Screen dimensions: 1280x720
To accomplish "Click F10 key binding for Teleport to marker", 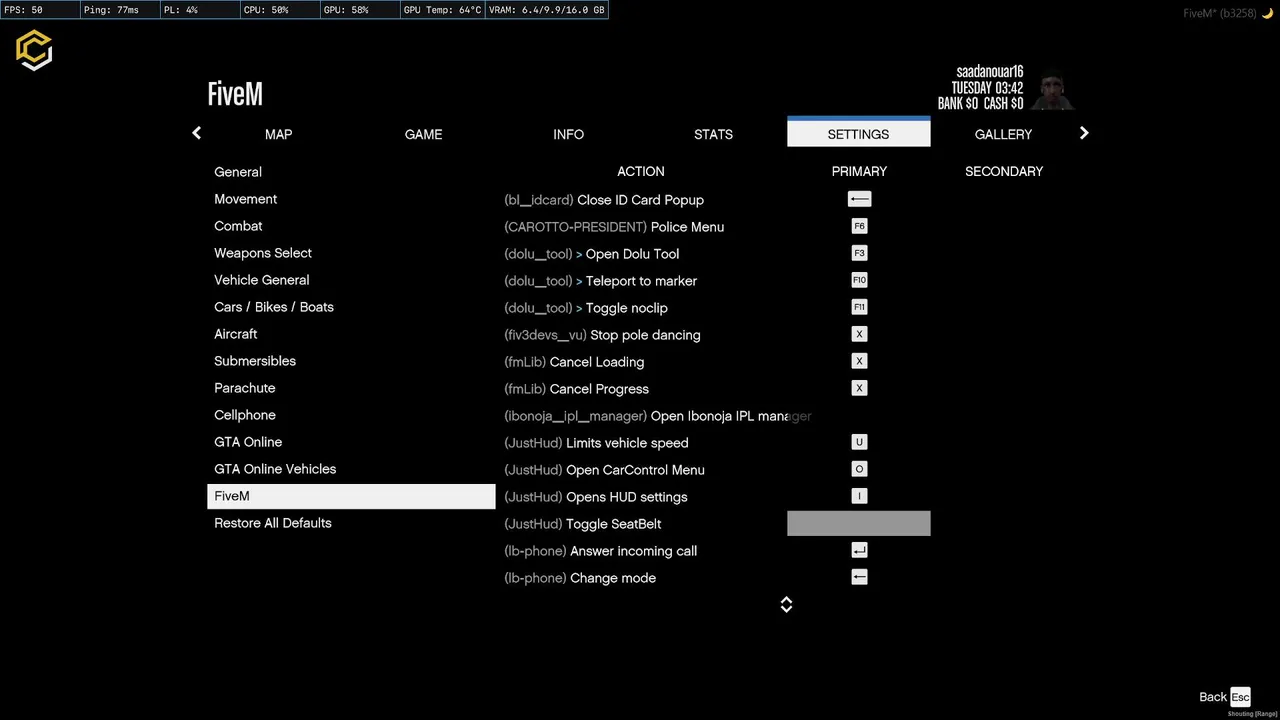I will (x=859, y=280).
